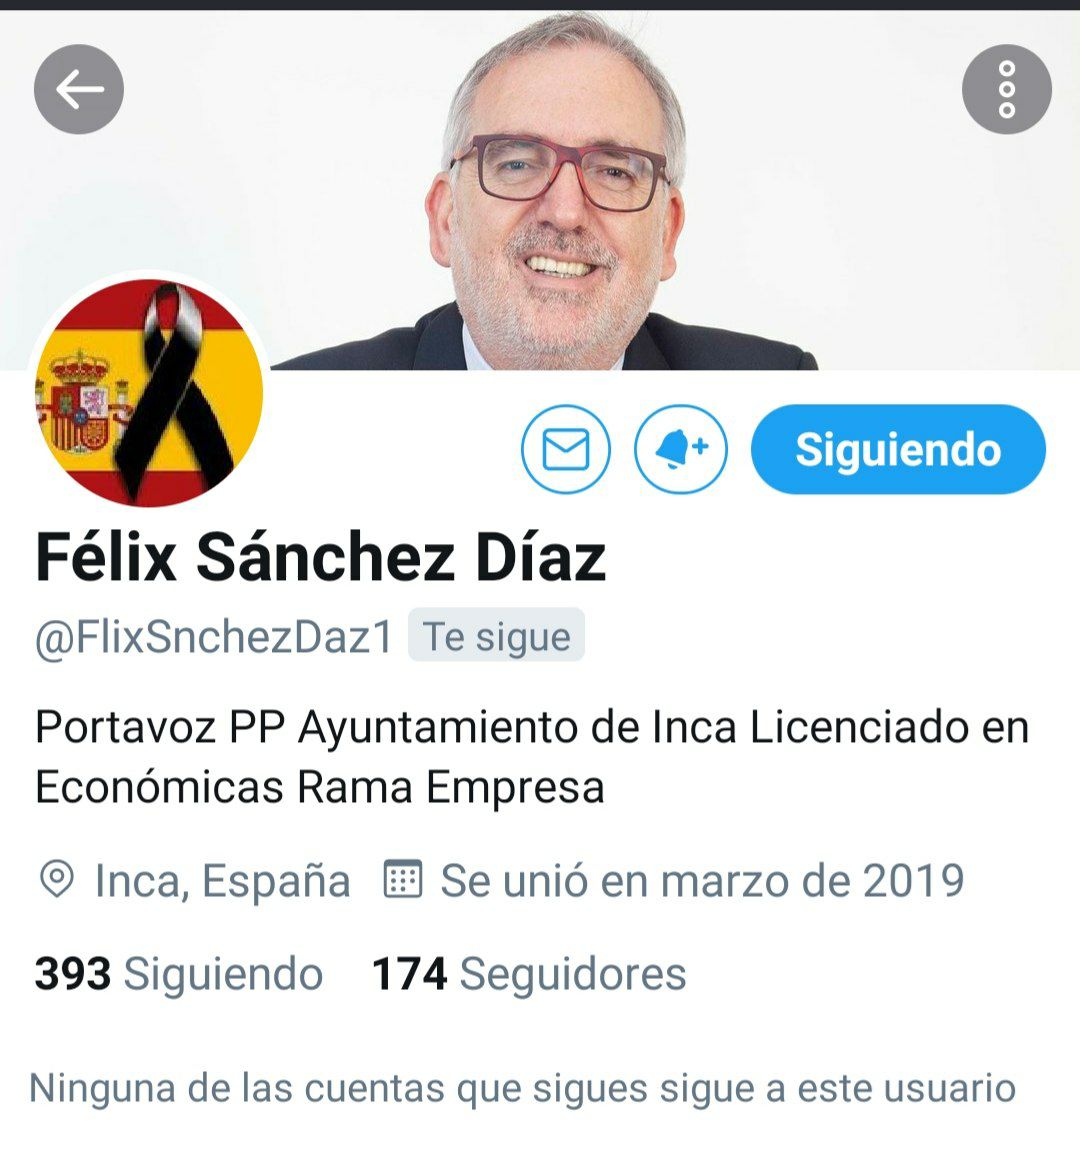The image size is (1080, 1159).
Task: Toggle the Siguiendo follow button
Action: pyautogui.click(x=898, y=449)
